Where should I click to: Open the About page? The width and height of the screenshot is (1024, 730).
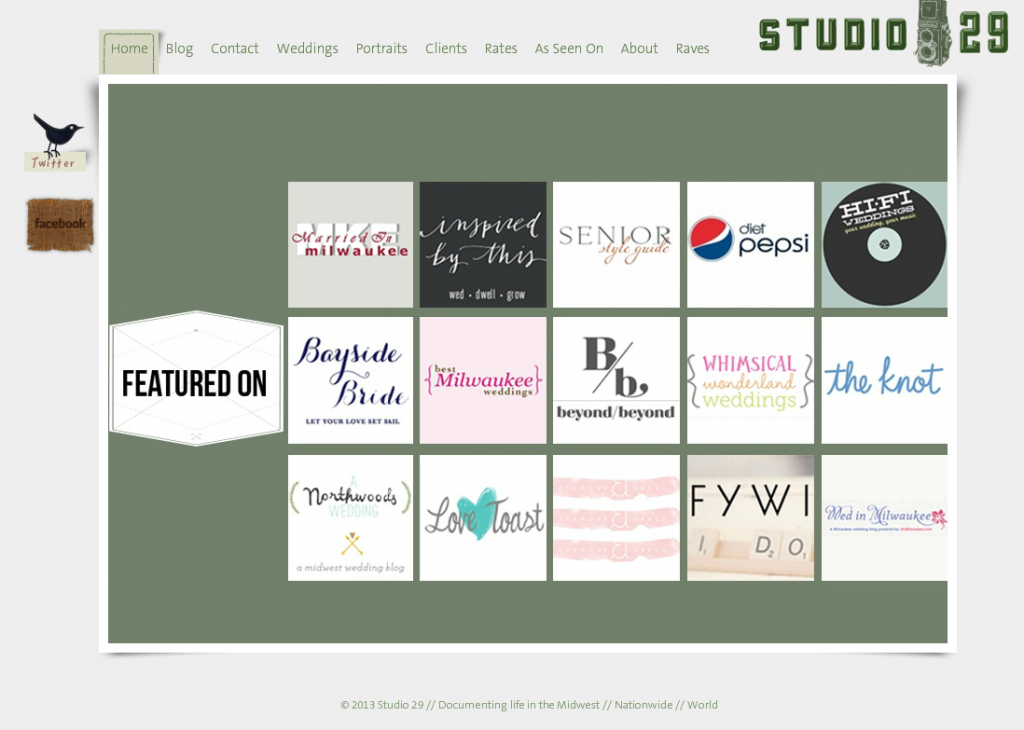(x=639, y=49)
